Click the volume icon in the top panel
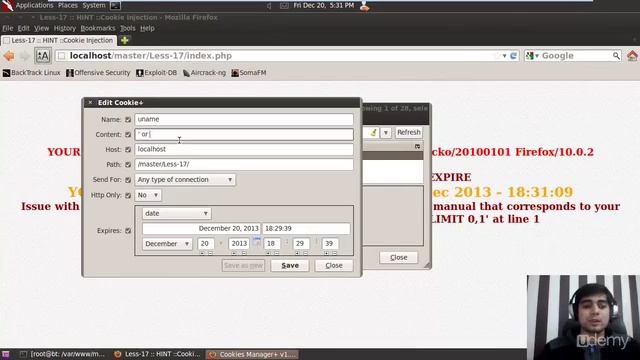 click(x=269, y=6)
